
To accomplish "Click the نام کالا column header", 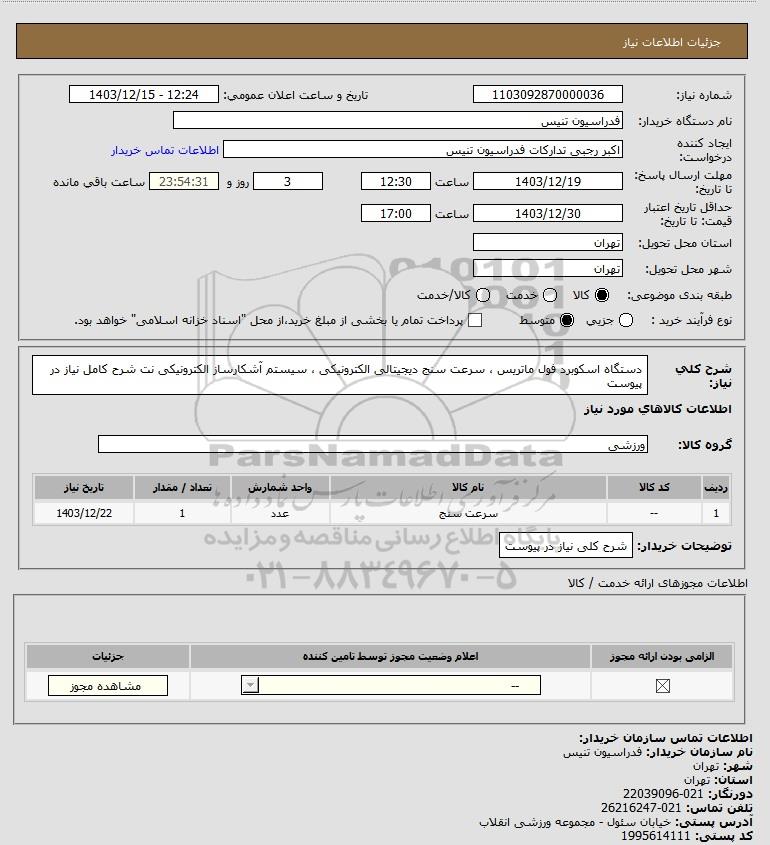I will [x=468, y=487].
